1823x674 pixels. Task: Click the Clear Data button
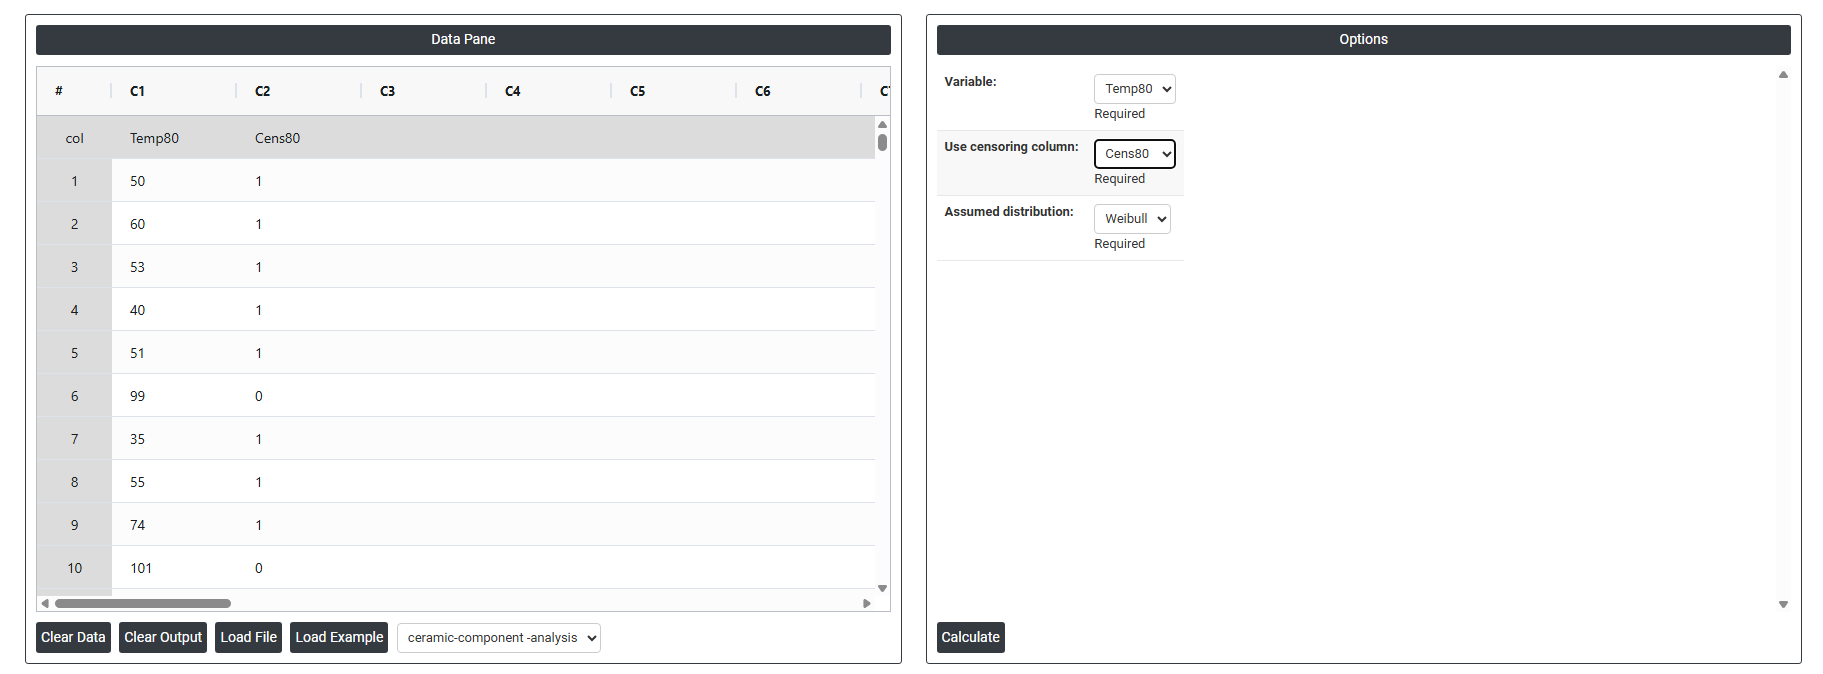click(x=73, y=637)
